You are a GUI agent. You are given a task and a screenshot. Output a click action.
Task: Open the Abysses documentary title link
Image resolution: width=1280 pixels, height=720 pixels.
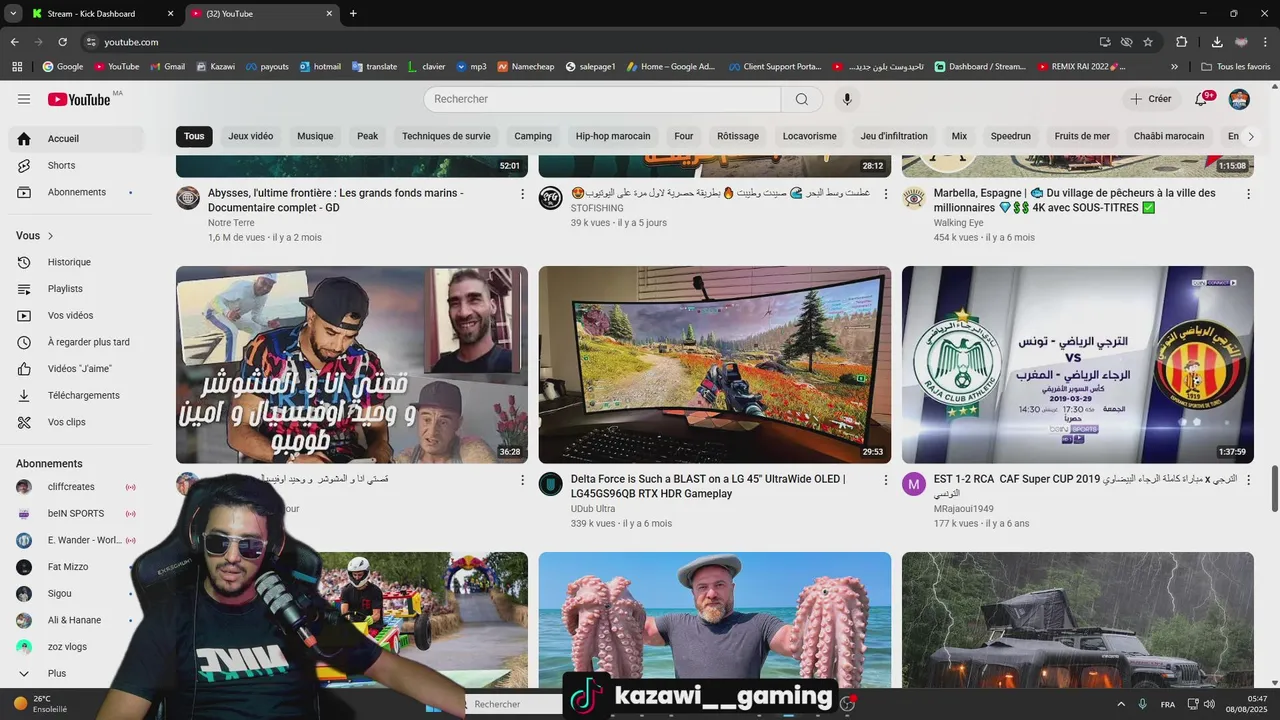click(x=336, y=200)
